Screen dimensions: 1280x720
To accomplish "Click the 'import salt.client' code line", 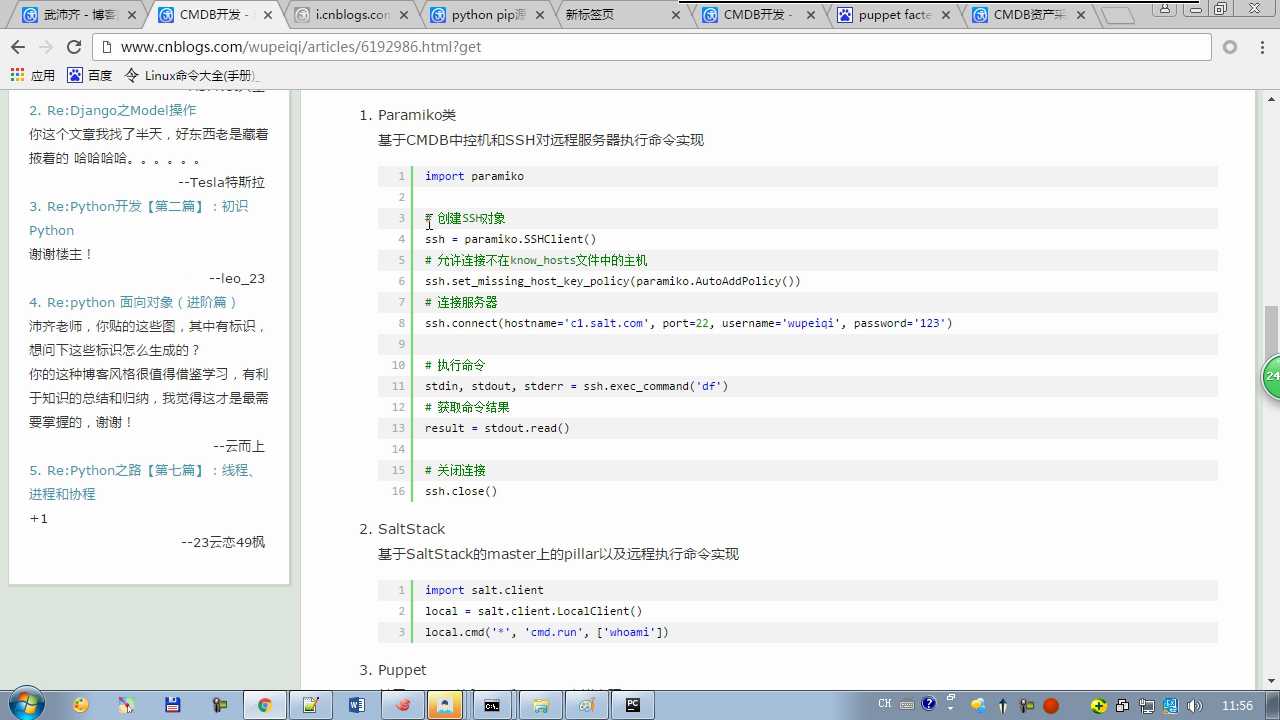I will coord(484,590).
